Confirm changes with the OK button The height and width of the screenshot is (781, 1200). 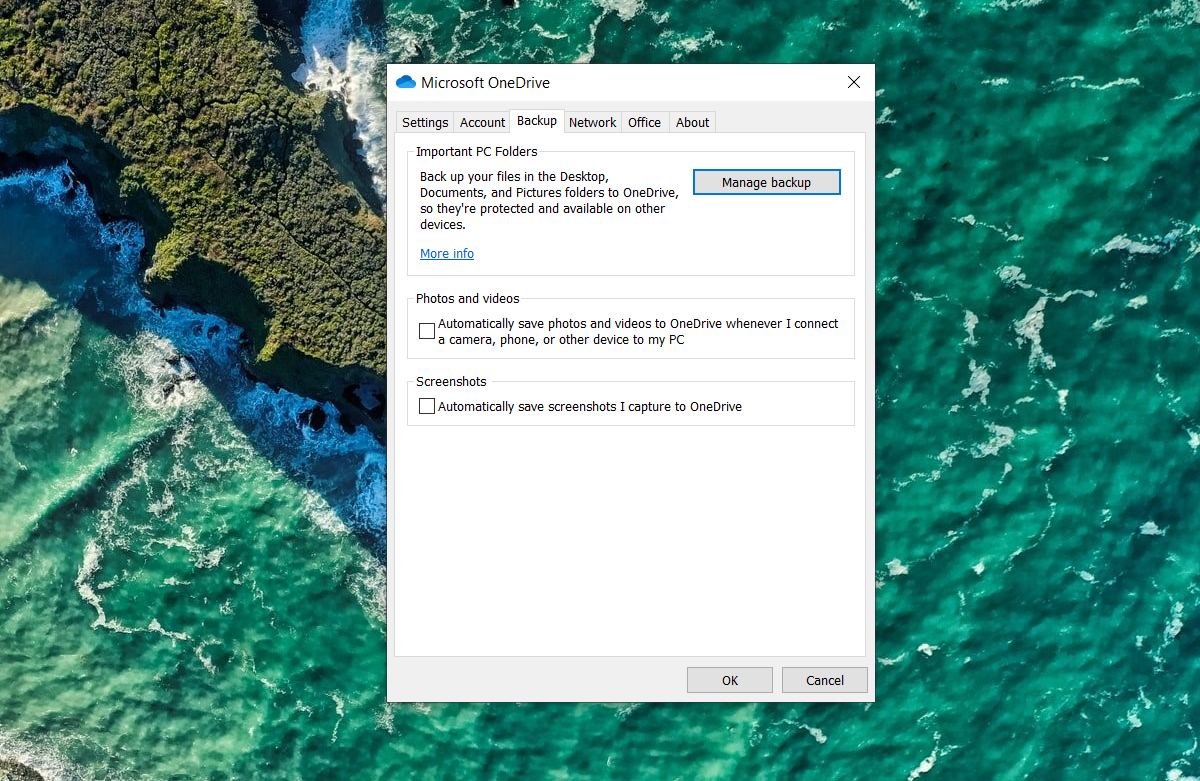(729, 680)
